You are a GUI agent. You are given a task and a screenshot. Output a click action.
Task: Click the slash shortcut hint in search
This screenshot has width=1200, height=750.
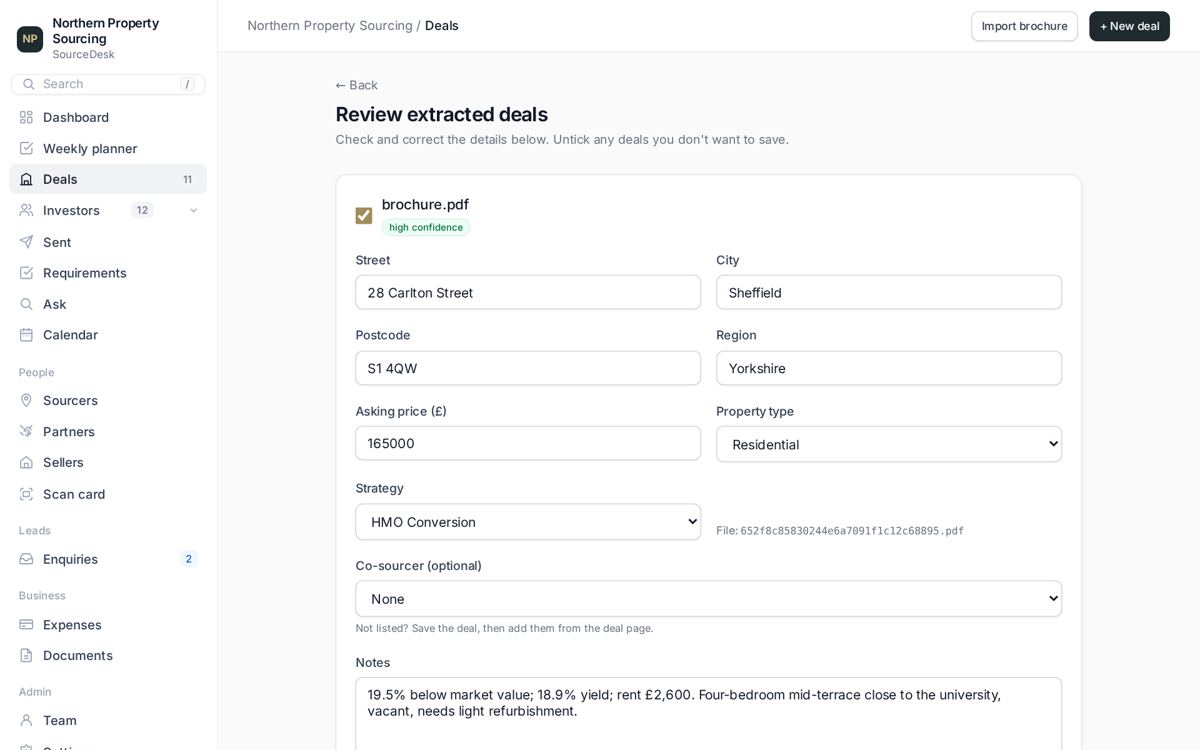click(x=187, y=84)
